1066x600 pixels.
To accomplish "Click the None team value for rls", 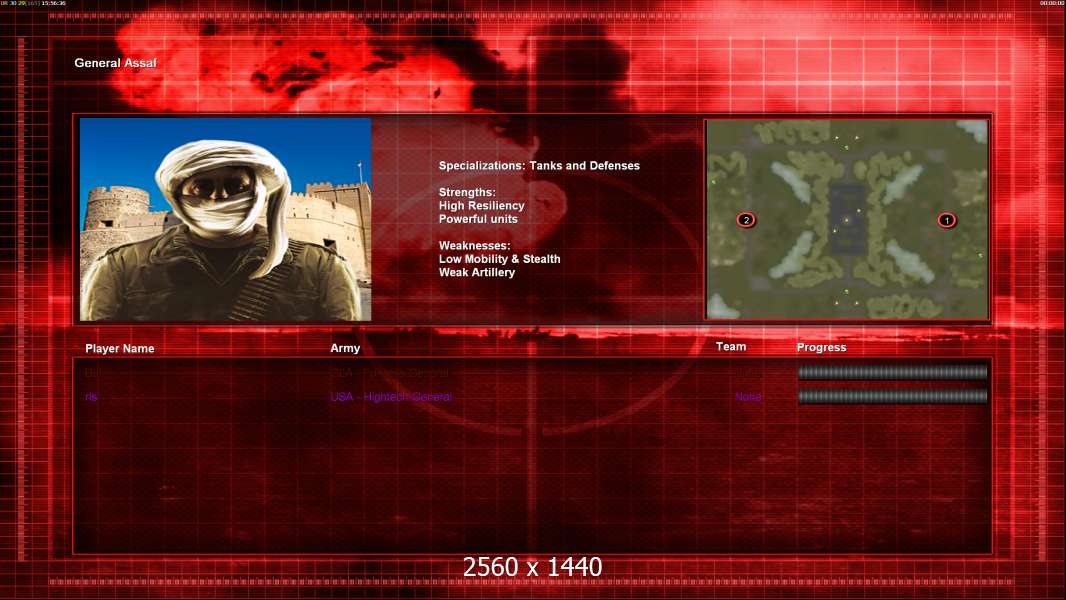I will coord(748,397).
